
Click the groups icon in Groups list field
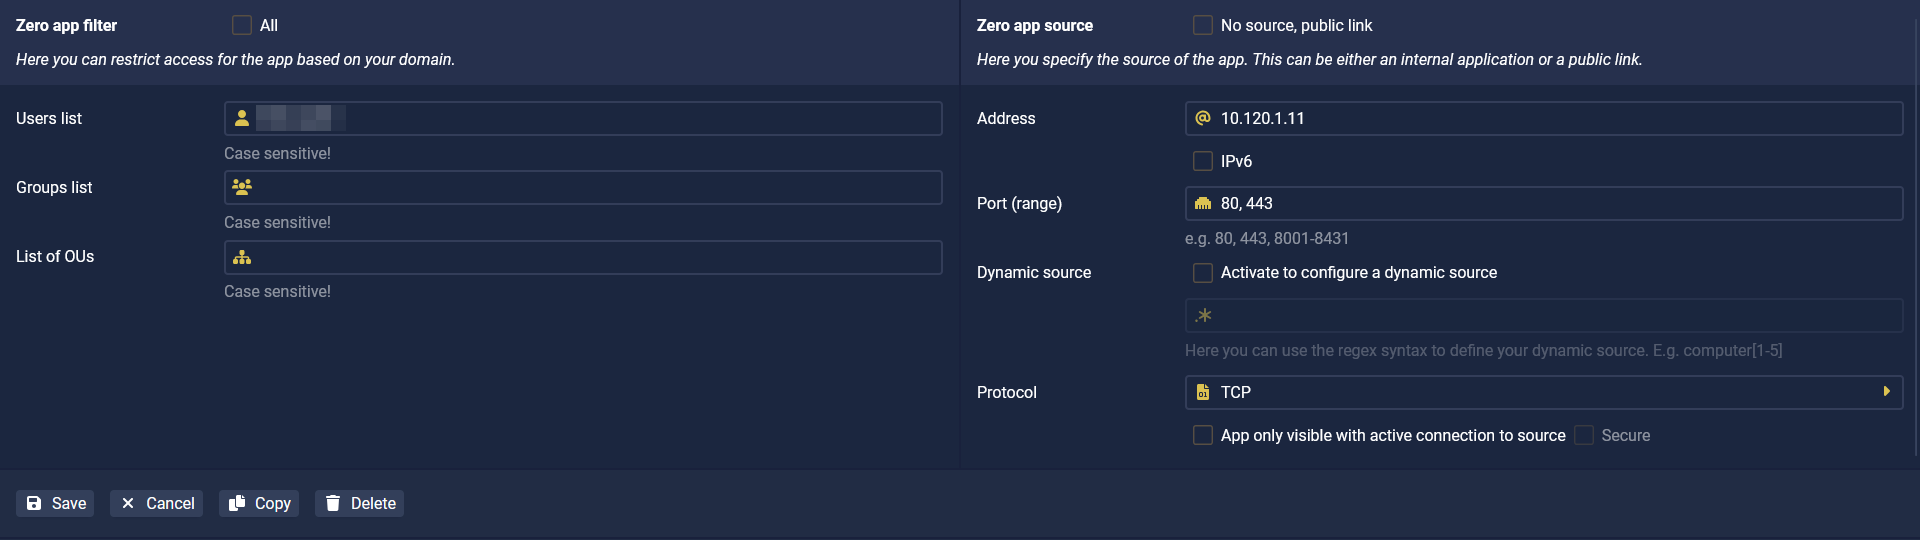[242, 187]
